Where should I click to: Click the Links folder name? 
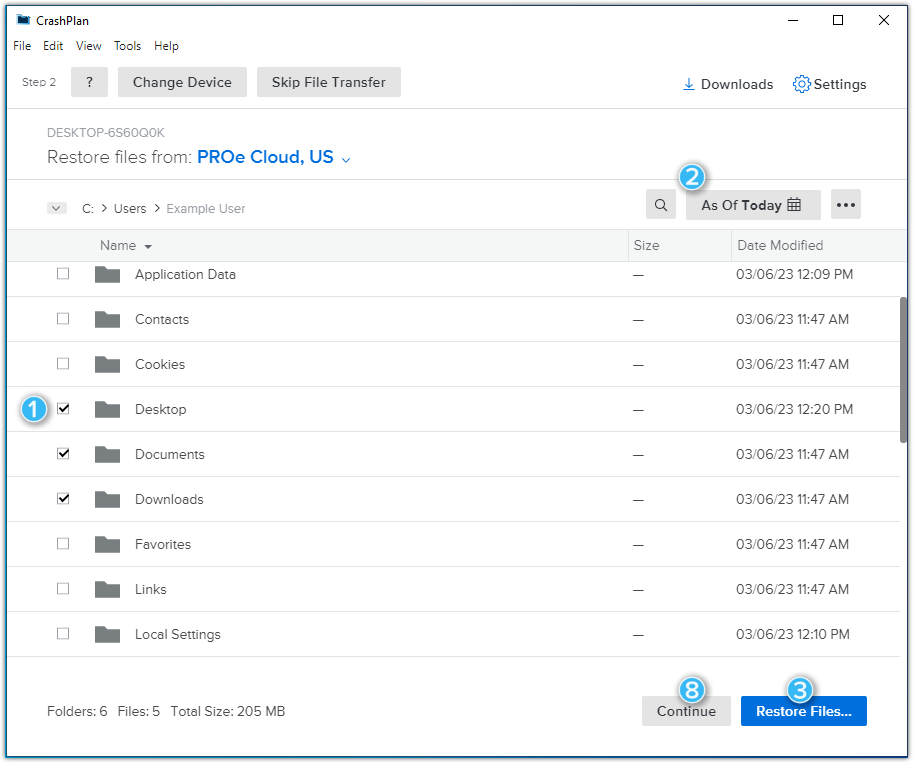pos(151,589)
